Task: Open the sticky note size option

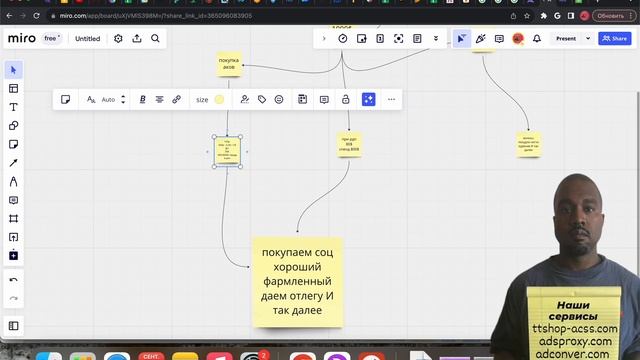Action: 202,100
